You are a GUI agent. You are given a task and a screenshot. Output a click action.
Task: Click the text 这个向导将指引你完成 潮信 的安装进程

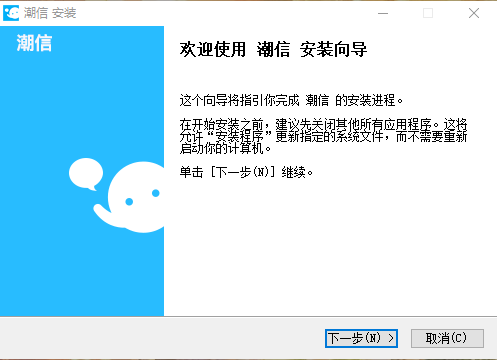(x=291, y=100)
